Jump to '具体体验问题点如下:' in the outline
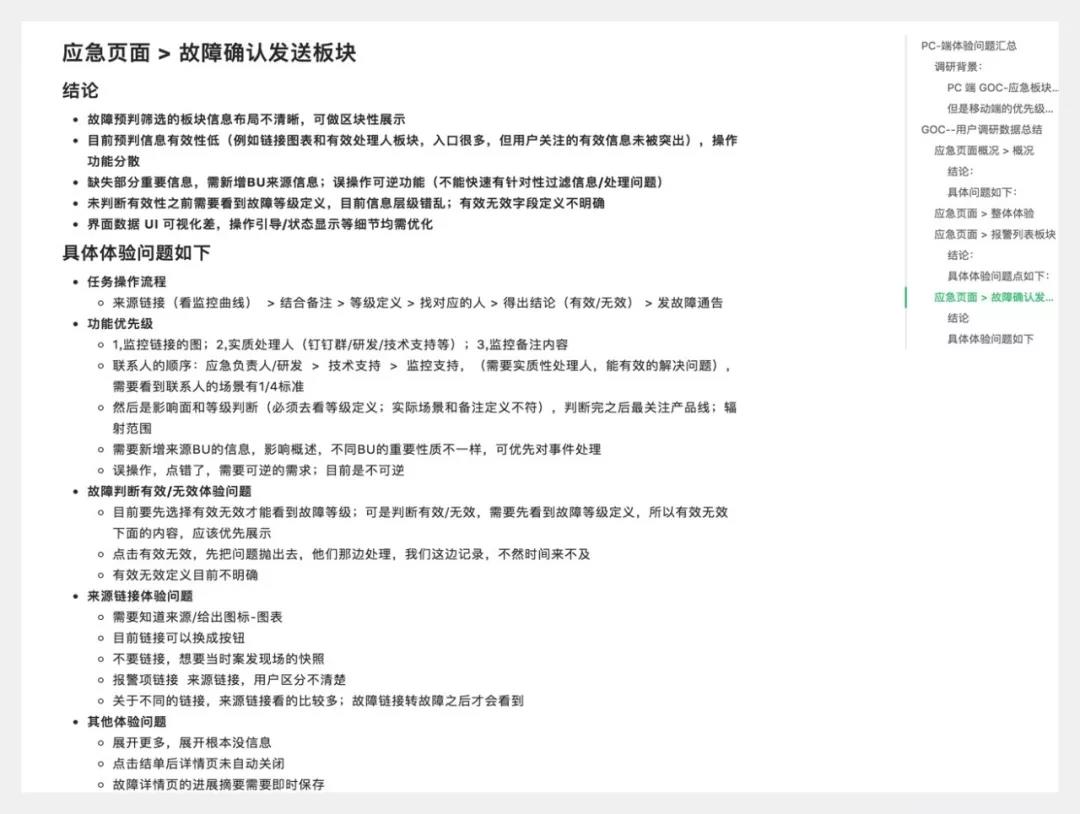The image size is (1080, 814). (998, 276)
